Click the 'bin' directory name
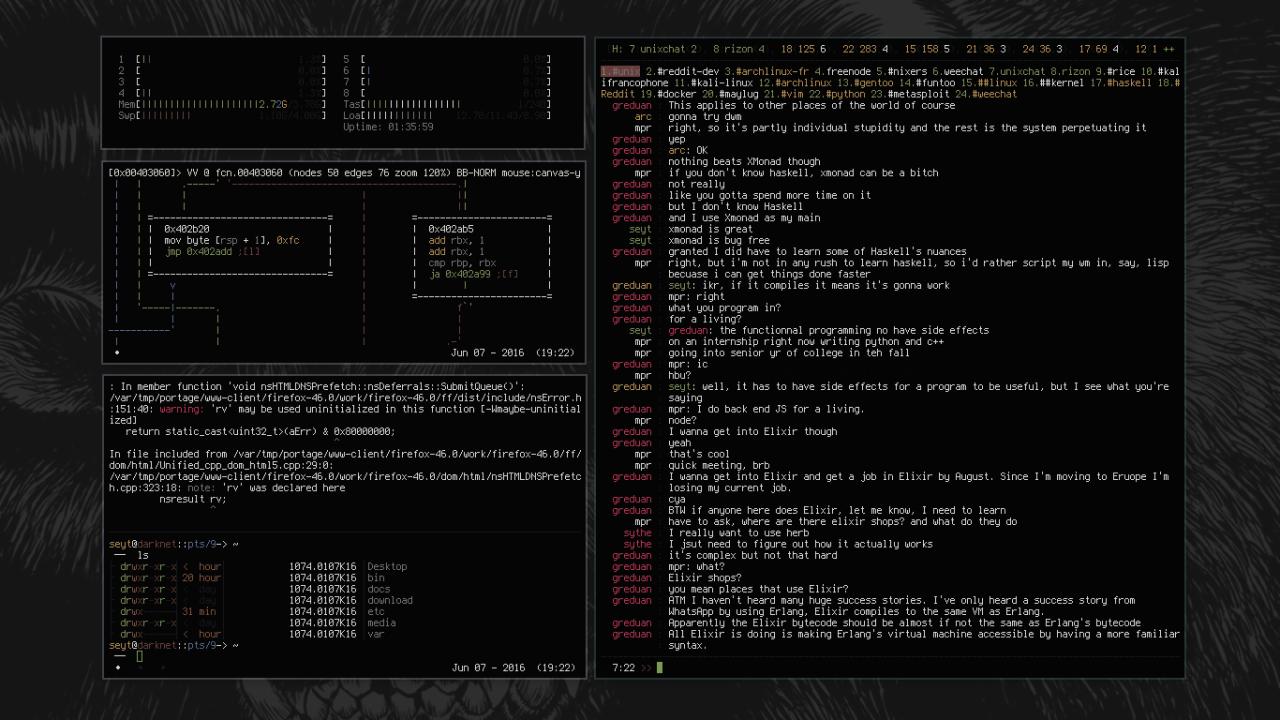The width and height of the screenshot is (1280, 720). 376,578
